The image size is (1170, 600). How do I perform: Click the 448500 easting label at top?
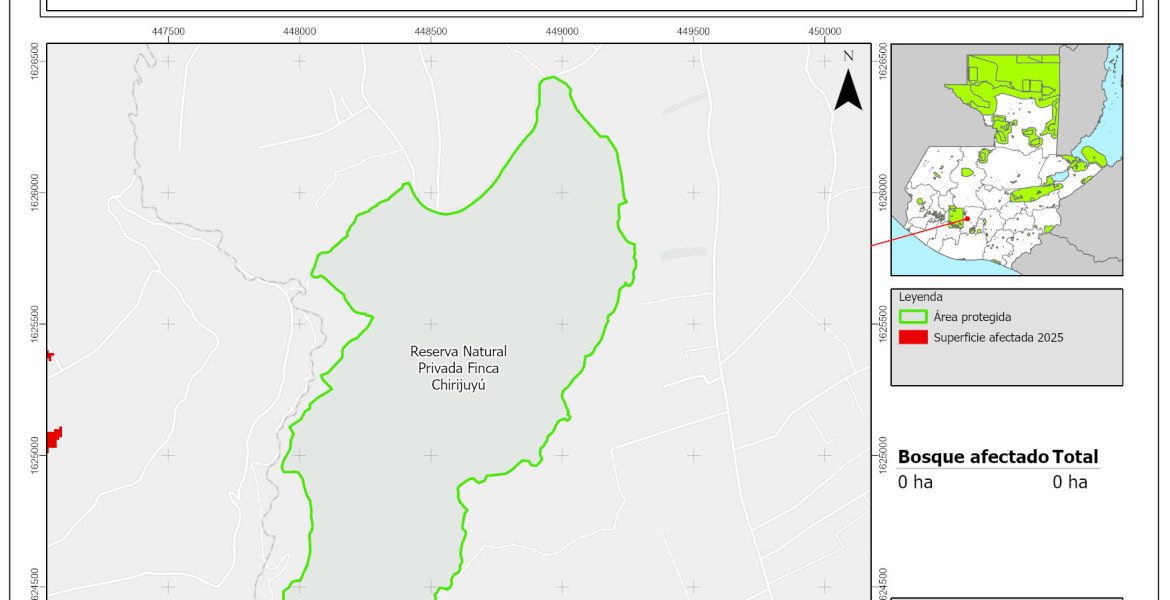pos(431,31)
